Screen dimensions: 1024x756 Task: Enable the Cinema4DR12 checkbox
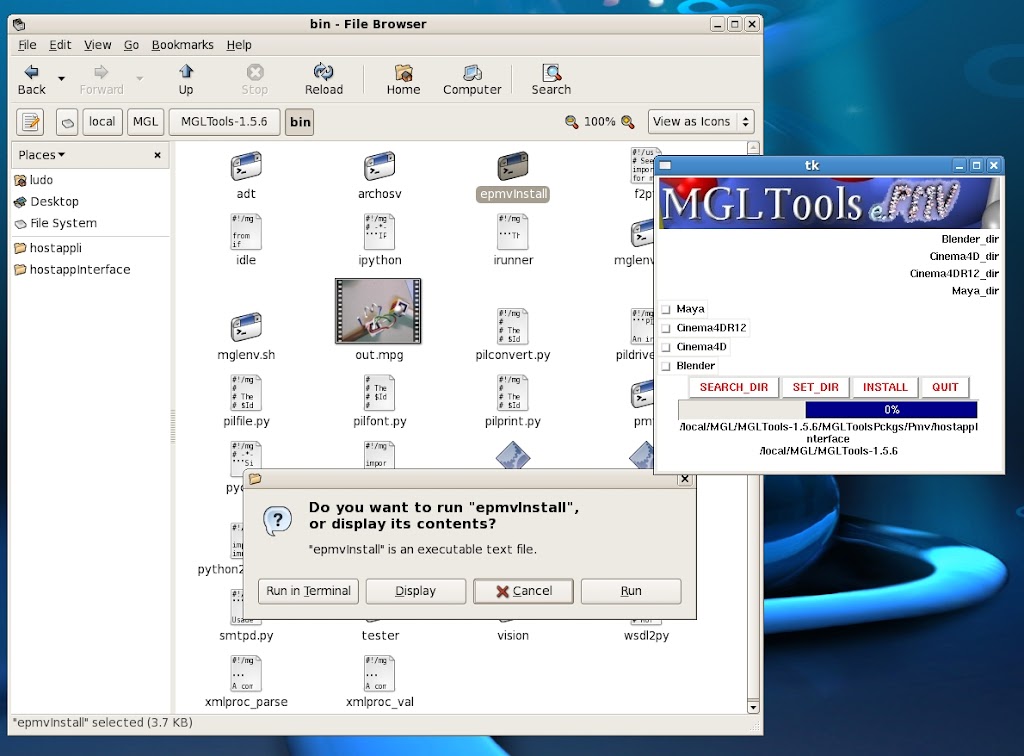[666, 328]
